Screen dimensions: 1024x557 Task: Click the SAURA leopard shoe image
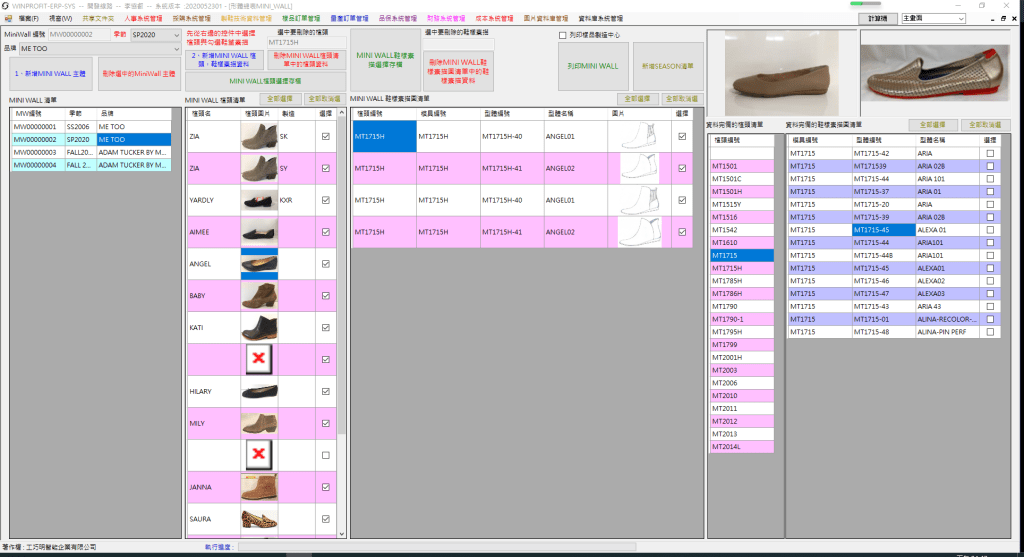(x=259, y=519)
